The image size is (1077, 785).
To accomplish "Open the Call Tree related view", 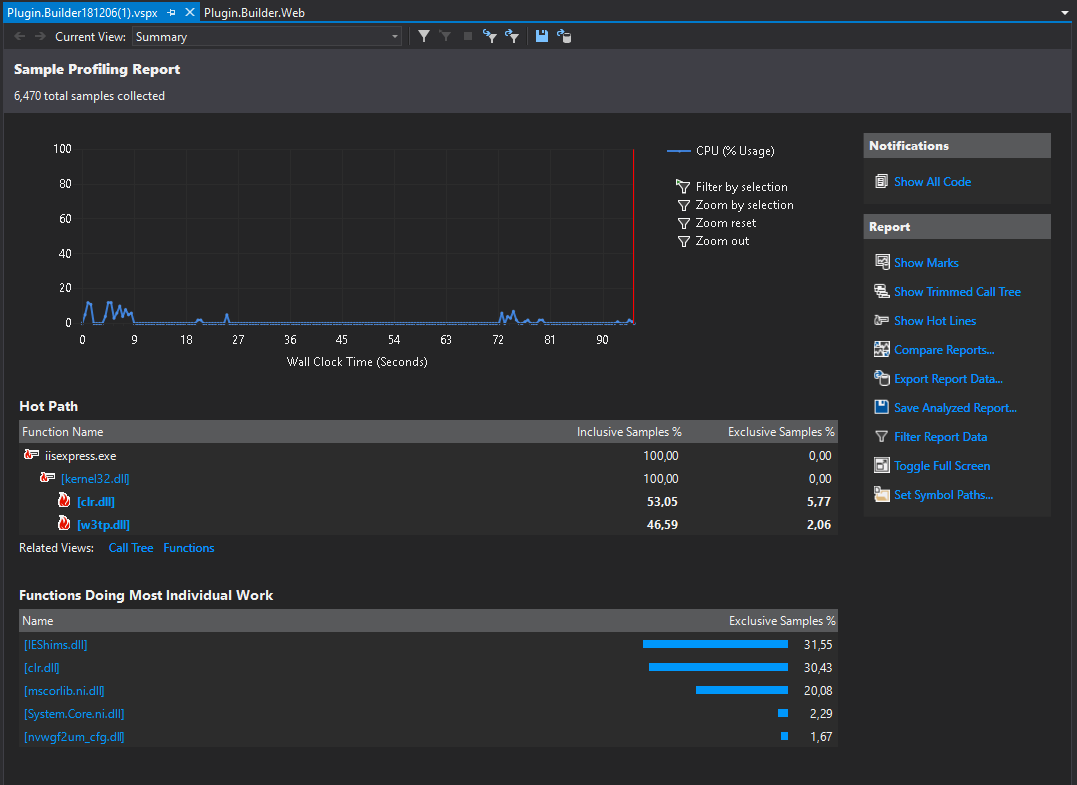I will tap(130, 548).
